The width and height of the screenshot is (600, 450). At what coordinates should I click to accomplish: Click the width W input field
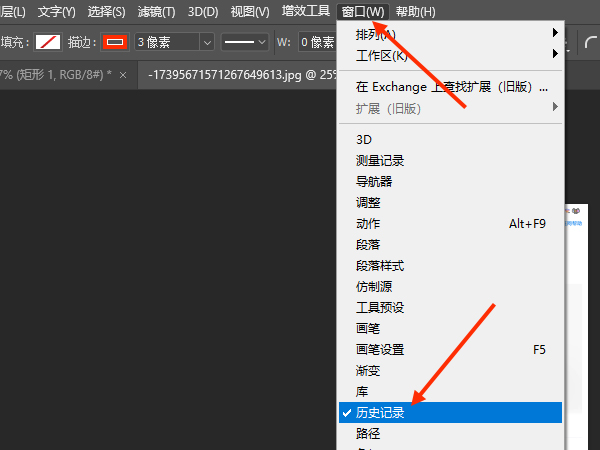318,42
